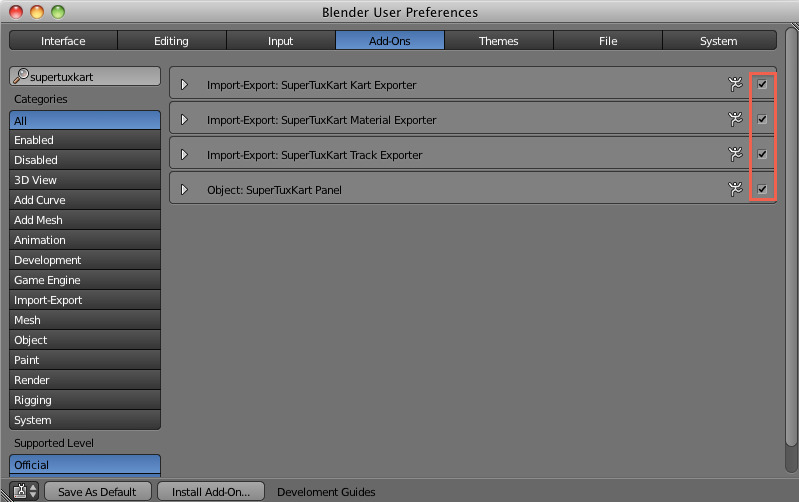Viewport: 799px width, 502px height.
Task: Select the Import-Export category
Action: (x=85, y=300)
